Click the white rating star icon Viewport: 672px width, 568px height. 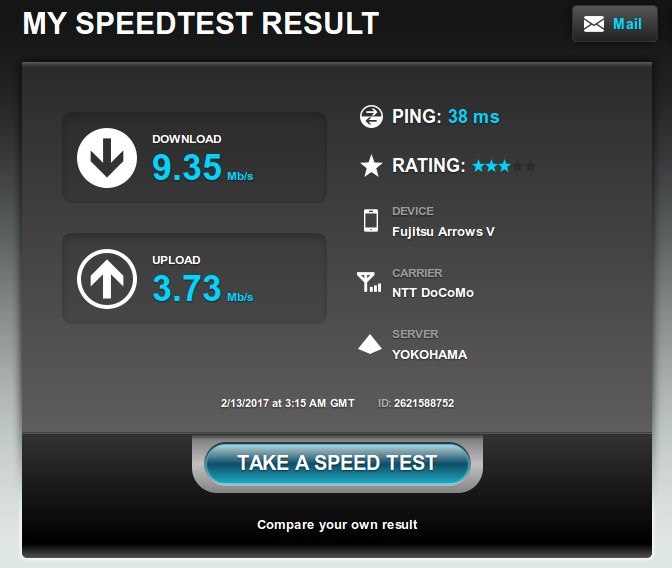point(371,166)
